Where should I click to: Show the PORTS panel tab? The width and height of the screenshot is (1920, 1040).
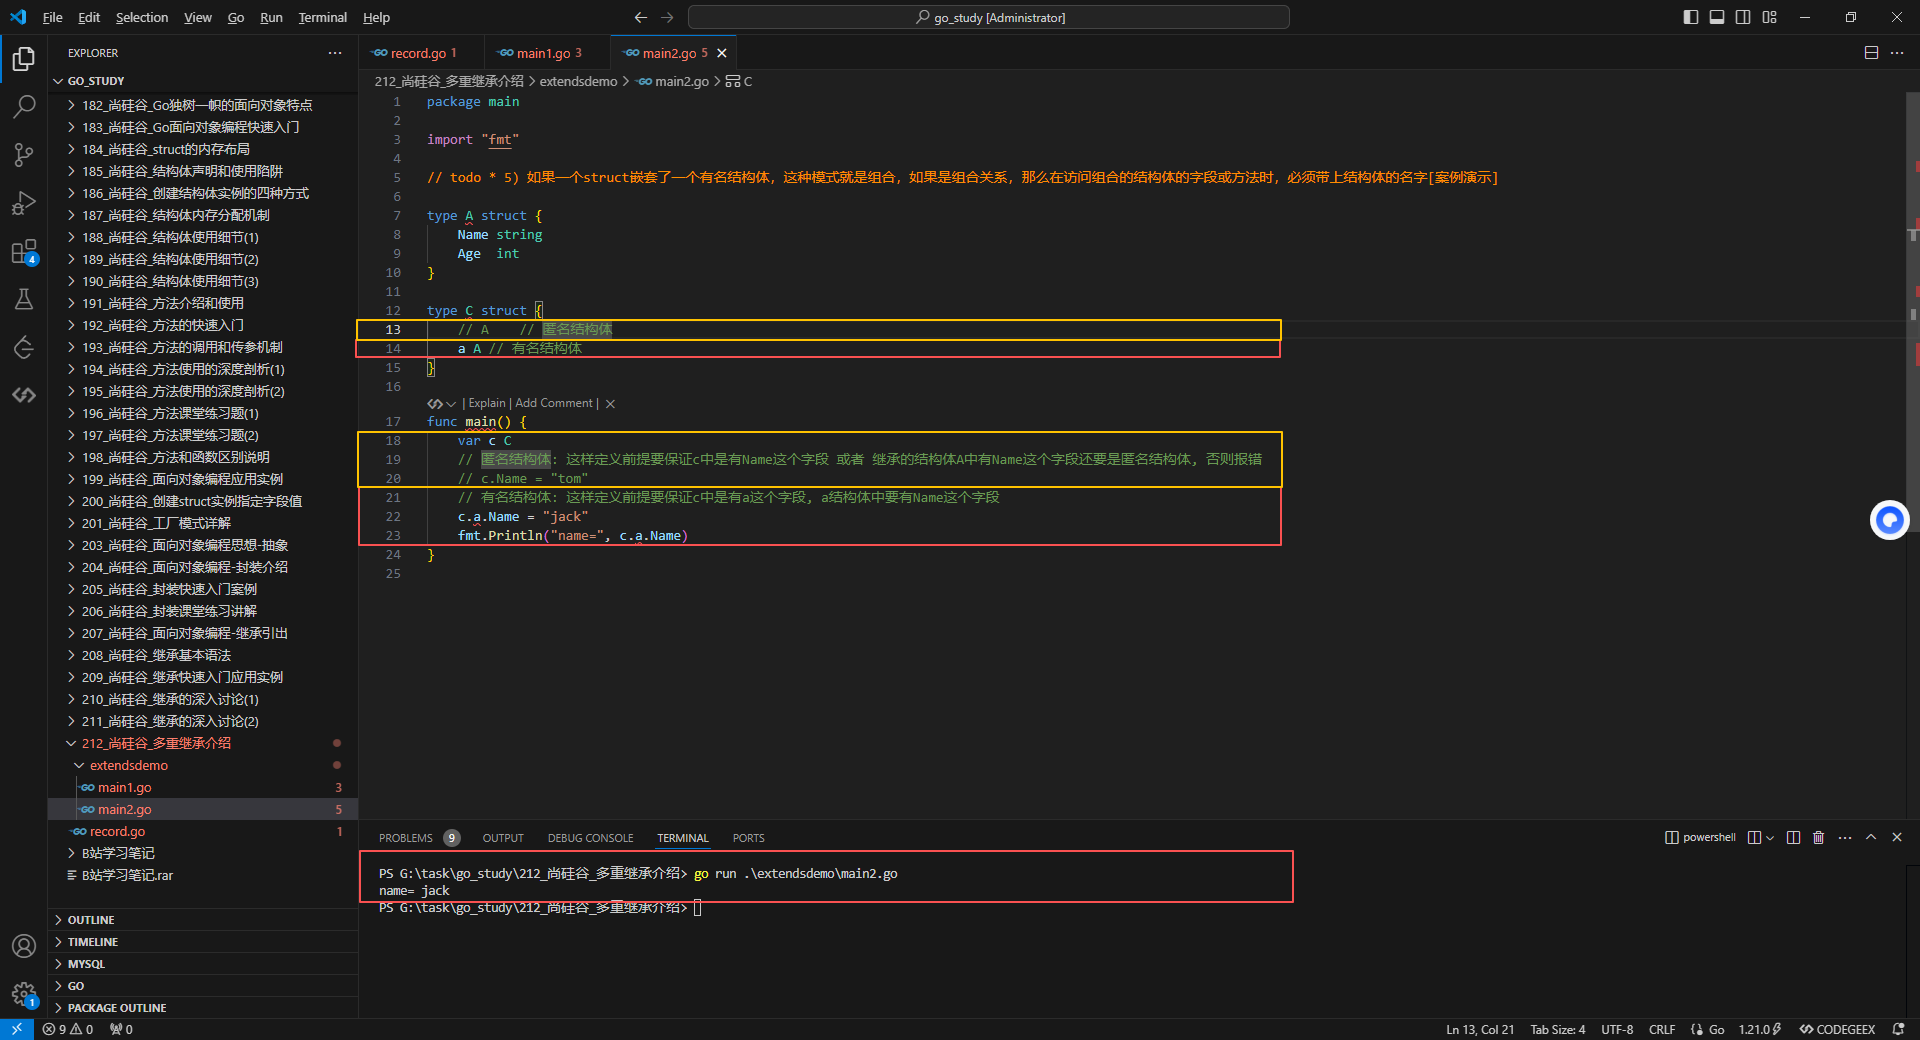[748, 838]
